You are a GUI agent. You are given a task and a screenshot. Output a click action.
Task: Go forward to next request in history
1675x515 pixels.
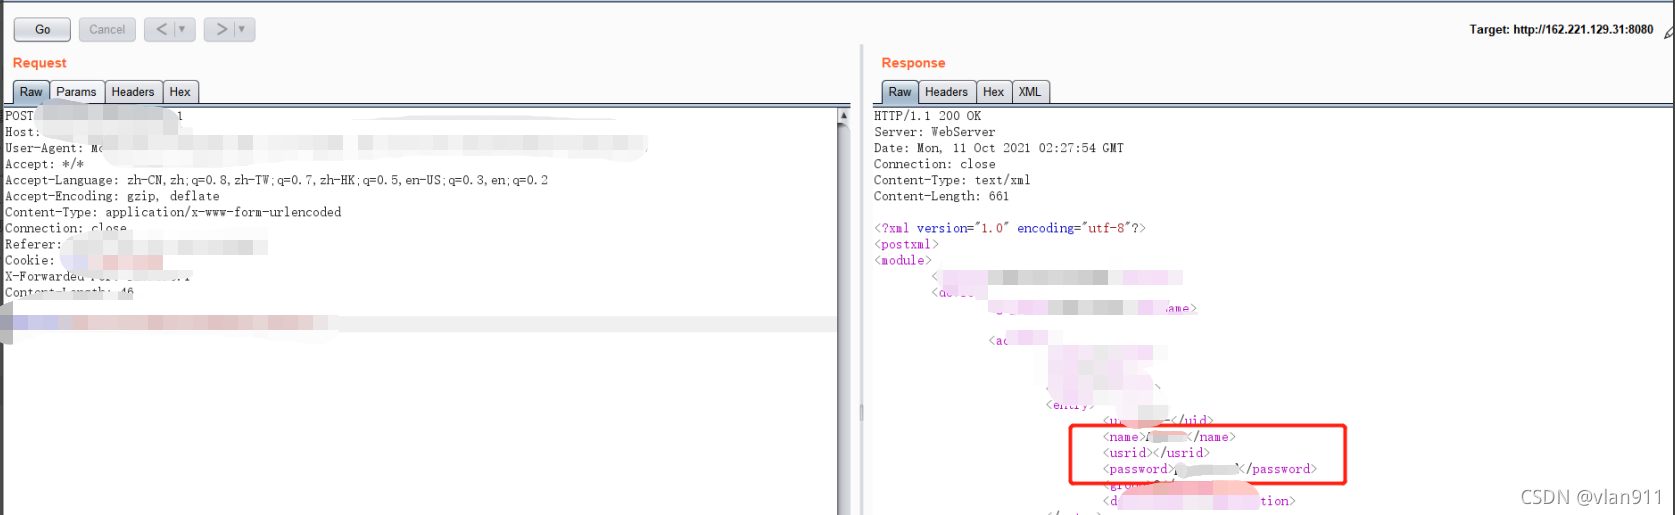tap(221, 30)
